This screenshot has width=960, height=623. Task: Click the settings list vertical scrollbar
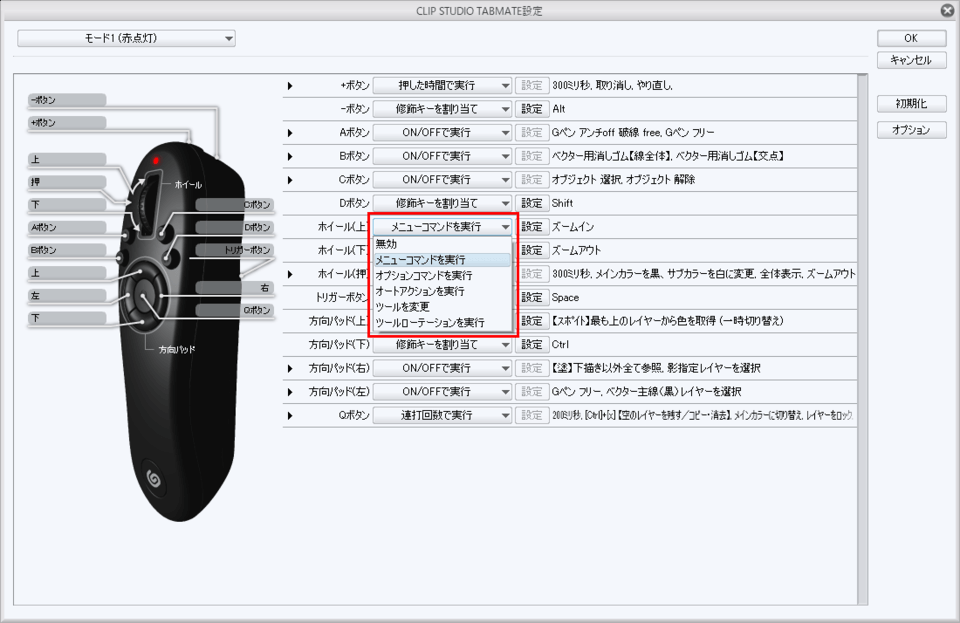tap(863, 340)
